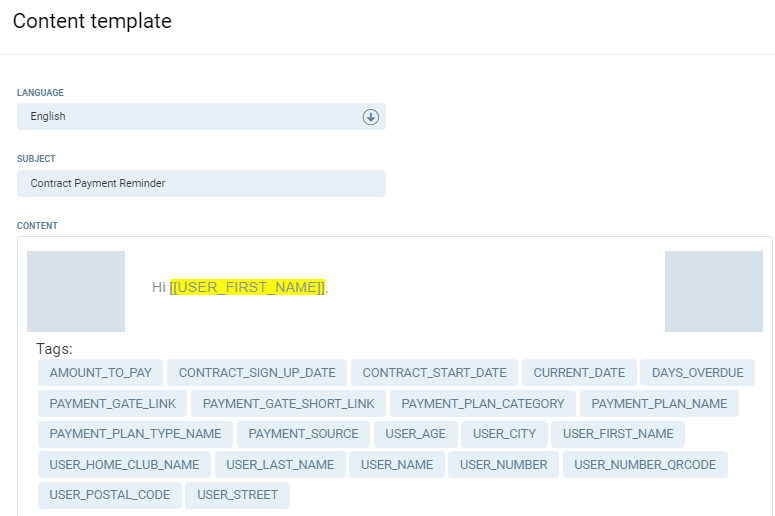Image resolution: width=775 pixels, height=516 pixels.
Task: Add the PAYMENT_PLAN_CATEGORY tag
Action: pos(483,404)
